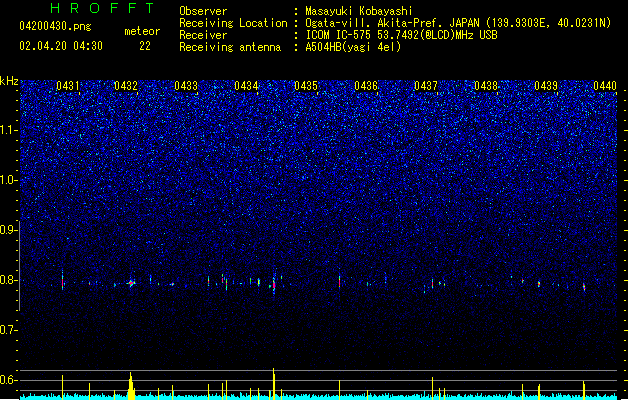Click the 1.0 kHz axis label
Image resolution: width=629 pixels, height=400 pixels.
(9, 180)
